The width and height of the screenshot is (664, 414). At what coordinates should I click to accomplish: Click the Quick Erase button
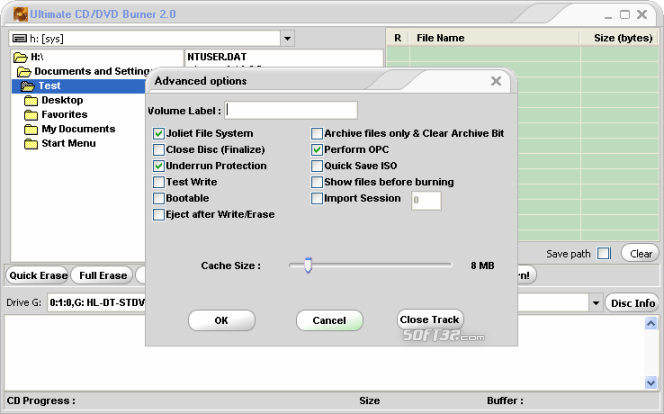[x=37, y=276]
